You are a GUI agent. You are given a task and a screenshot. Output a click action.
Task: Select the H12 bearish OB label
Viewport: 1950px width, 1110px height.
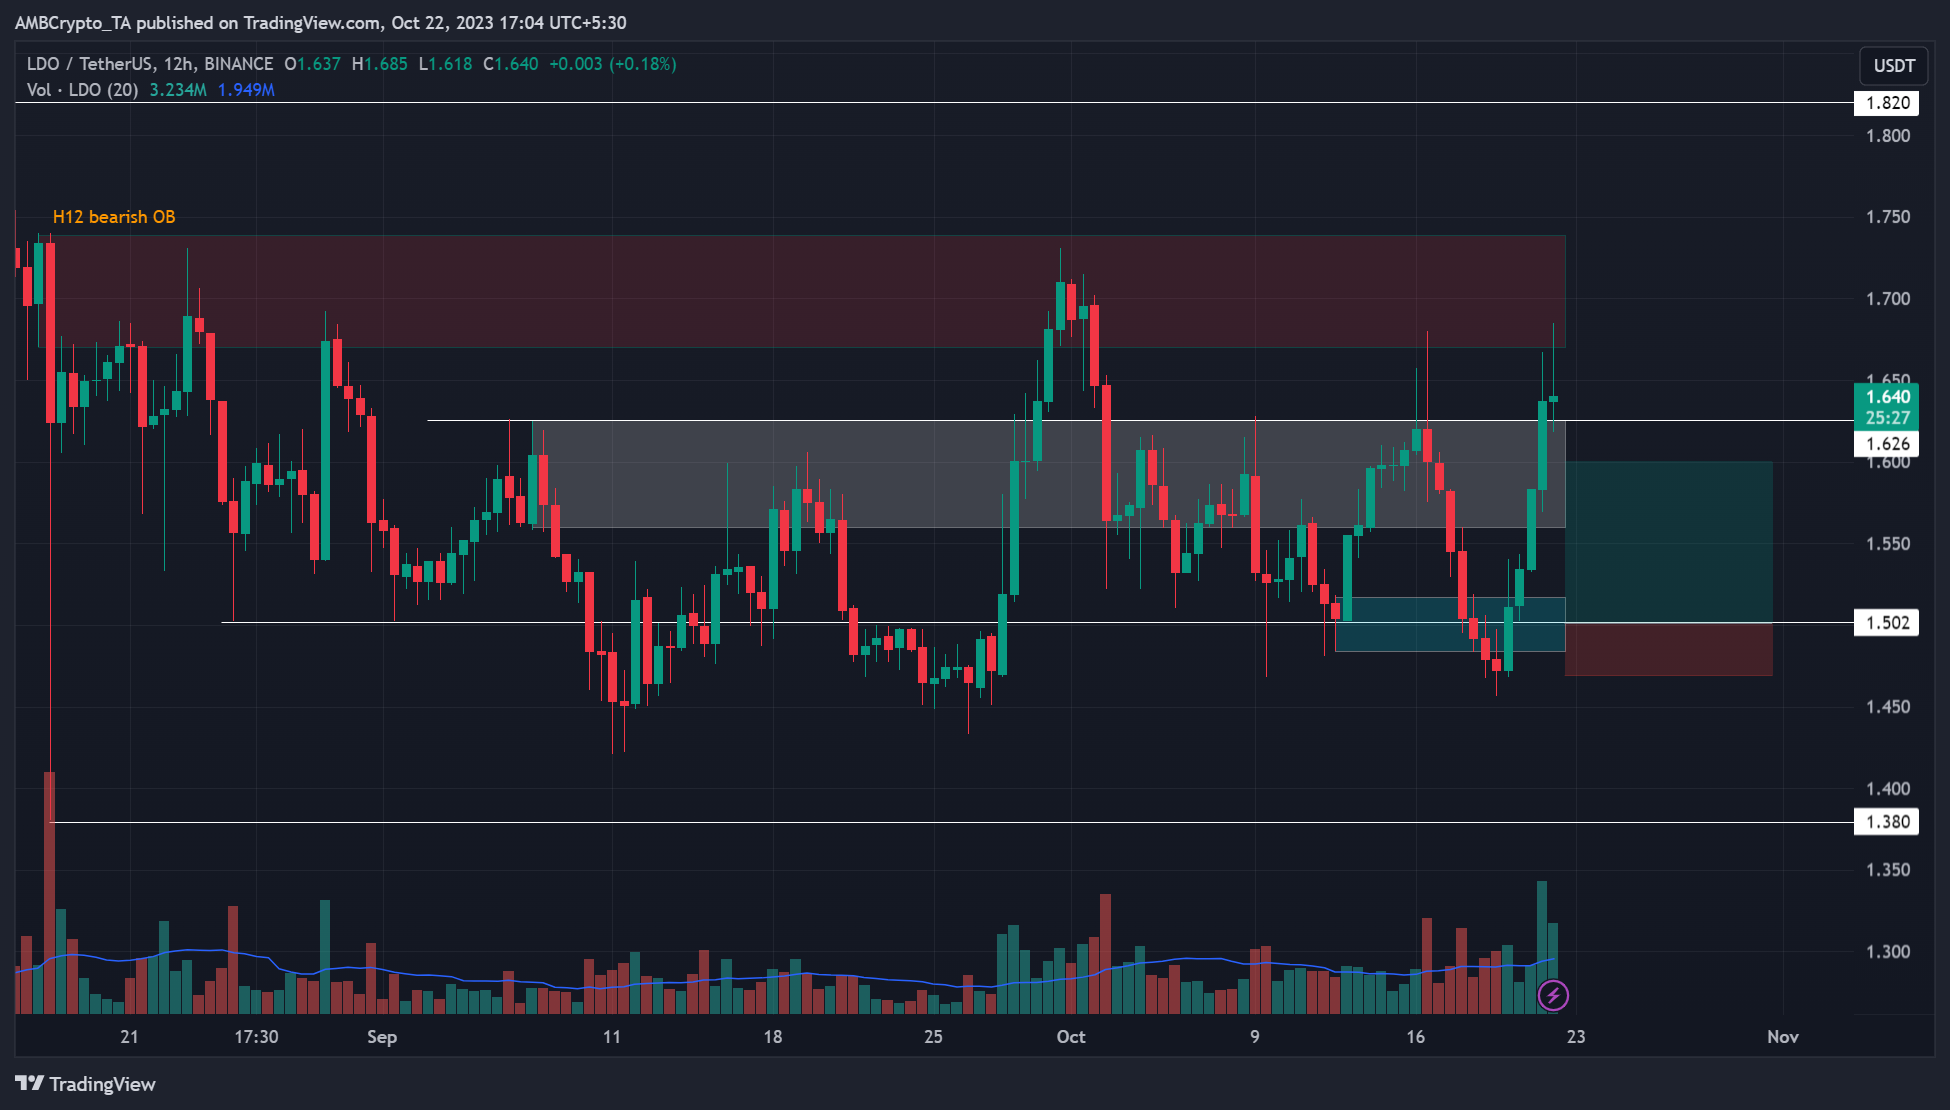click(x=114, y=217)
